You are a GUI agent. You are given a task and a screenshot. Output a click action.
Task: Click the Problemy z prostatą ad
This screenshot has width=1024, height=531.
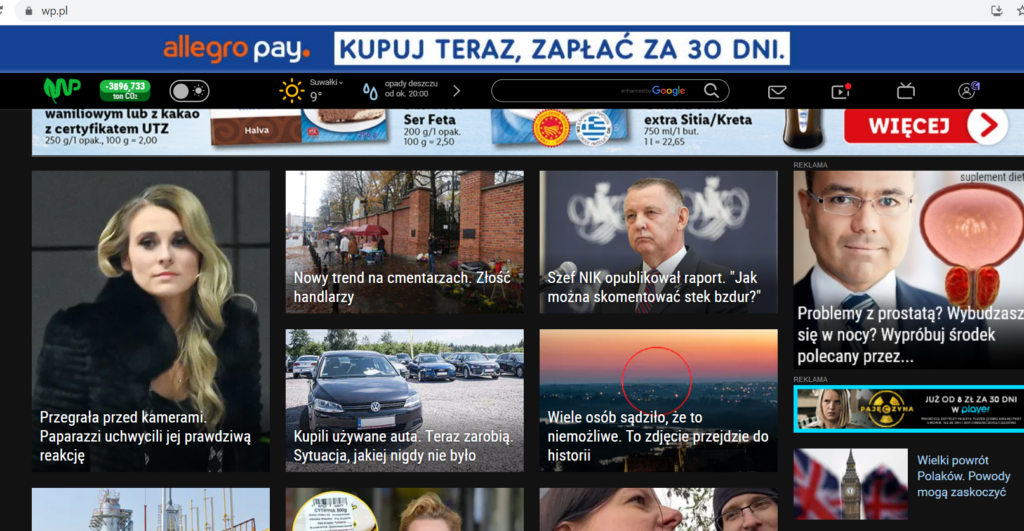point(908,270)
